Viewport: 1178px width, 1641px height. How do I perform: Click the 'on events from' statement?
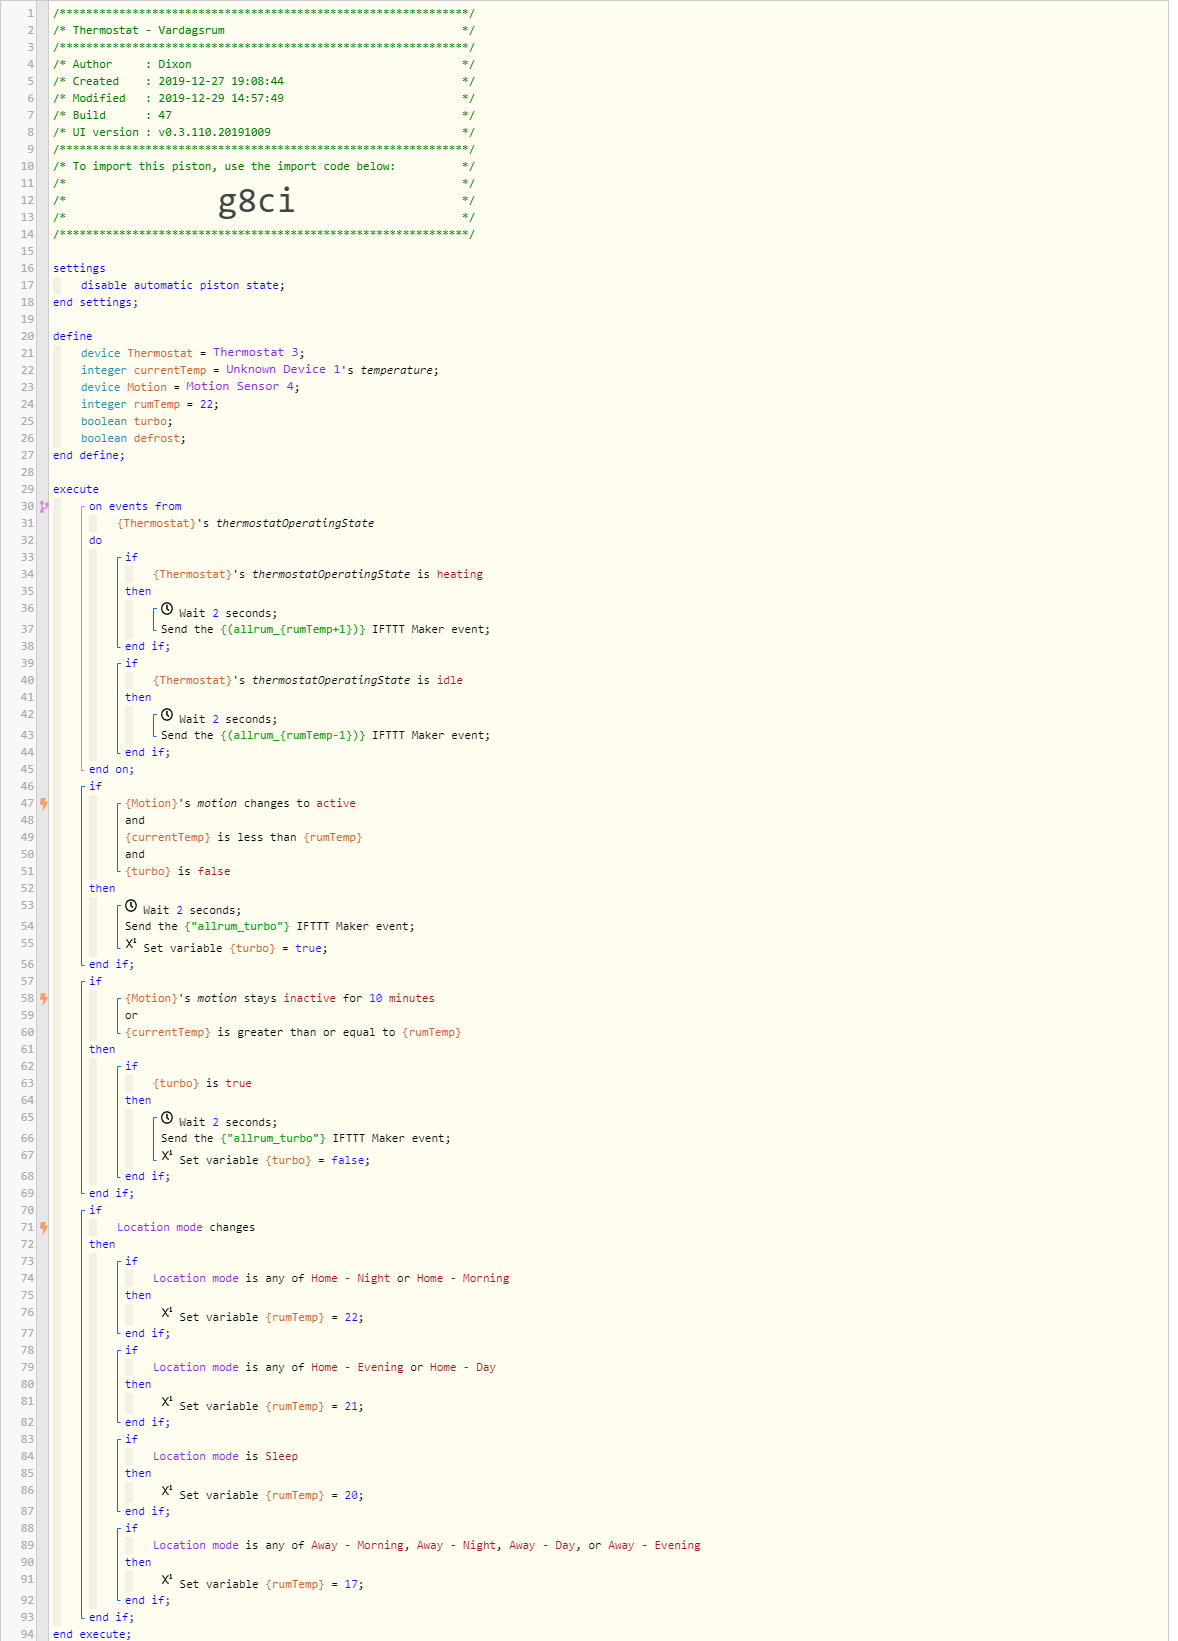(x=135, y=506)
